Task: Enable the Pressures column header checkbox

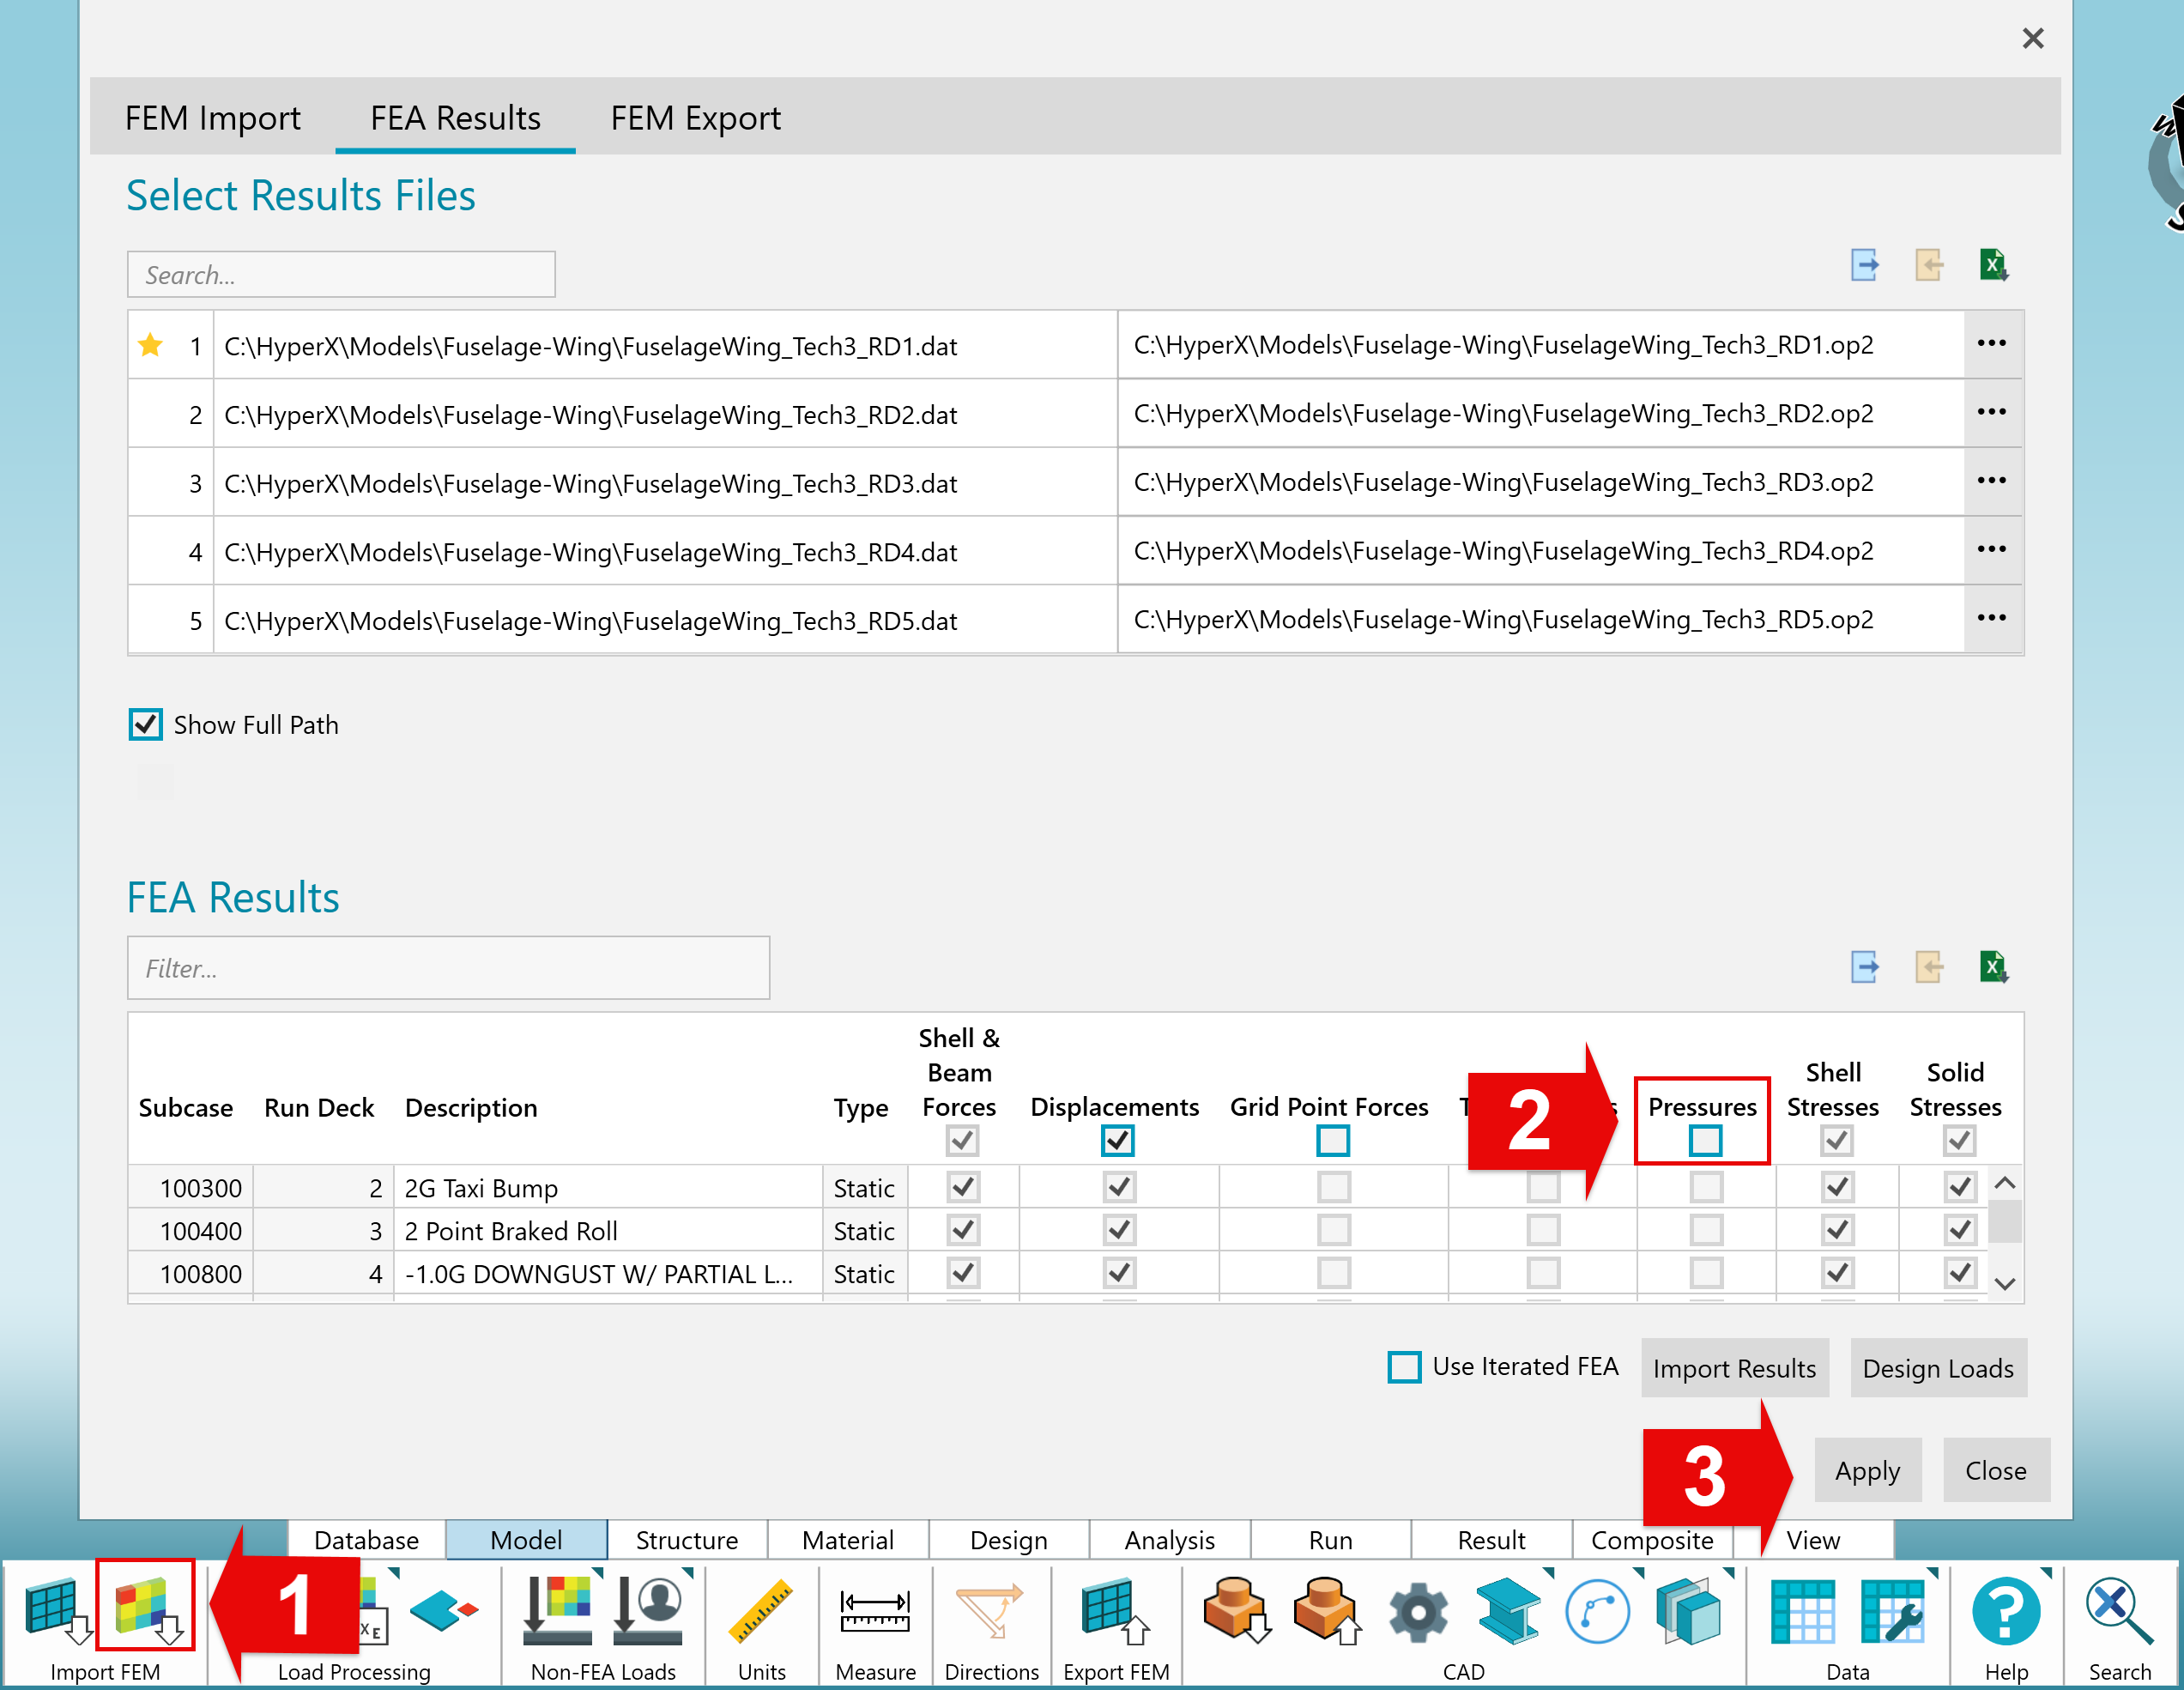Action: pyautogui.click(x=1705, y=1140)
